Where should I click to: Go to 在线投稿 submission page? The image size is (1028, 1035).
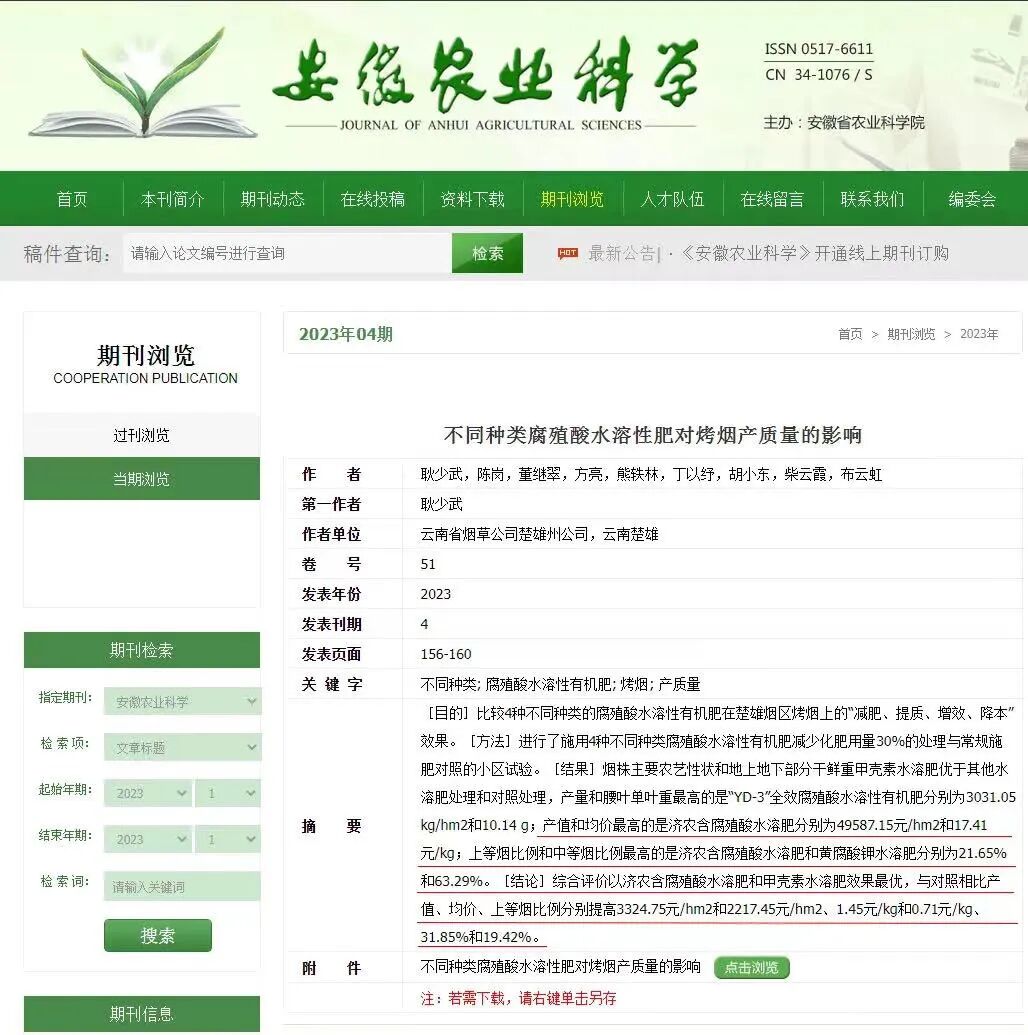coord(372,198)
